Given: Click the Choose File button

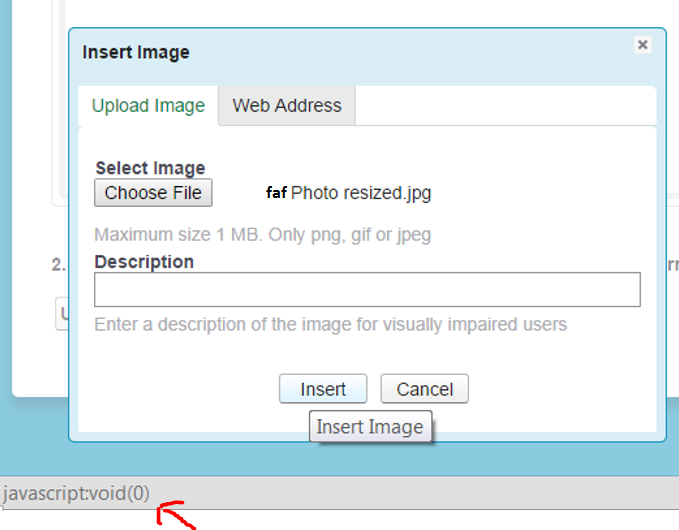Looking at the screenshot, I should click(x=153, y=193).
